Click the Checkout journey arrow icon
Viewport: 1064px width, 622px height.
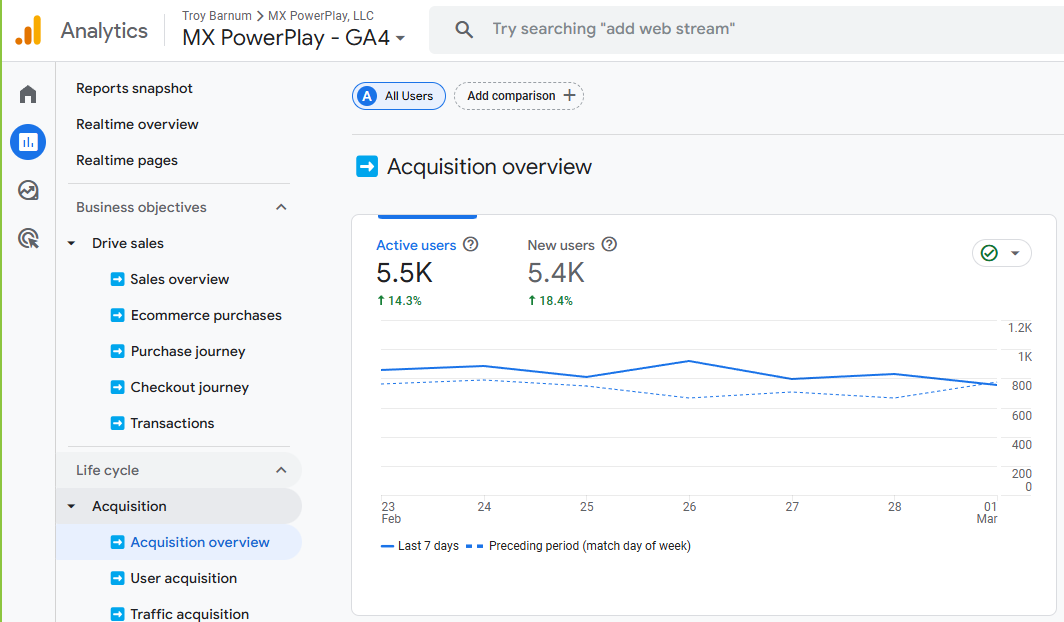click(x=117, y=387)
